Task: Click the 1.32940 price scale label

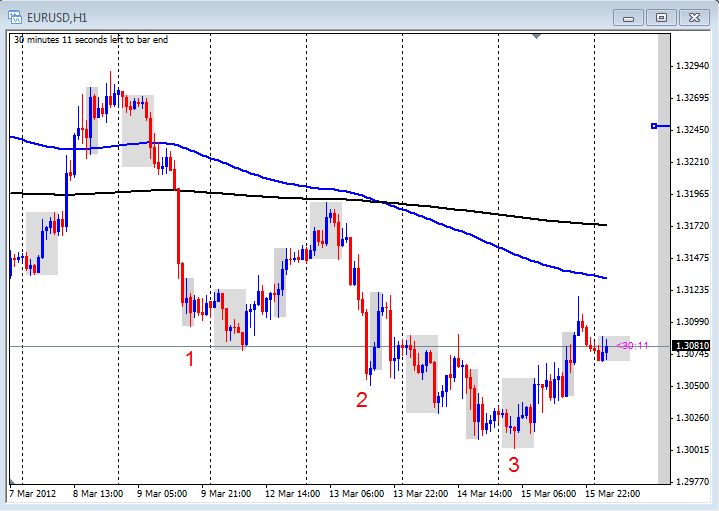Action: (692, 66)
